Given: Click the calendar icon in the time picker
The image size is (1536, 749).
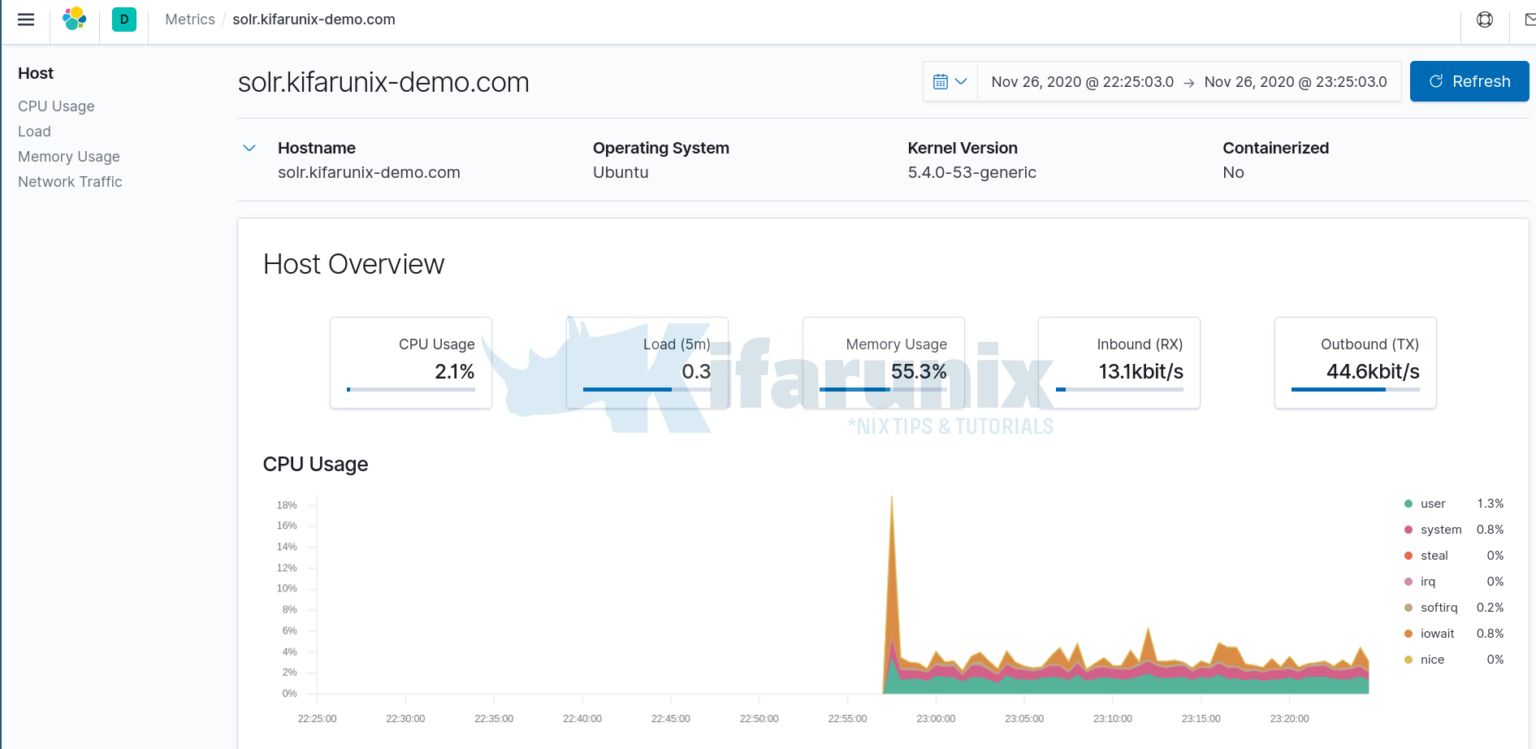Looking at the screenshot, I should click(939, 81).
